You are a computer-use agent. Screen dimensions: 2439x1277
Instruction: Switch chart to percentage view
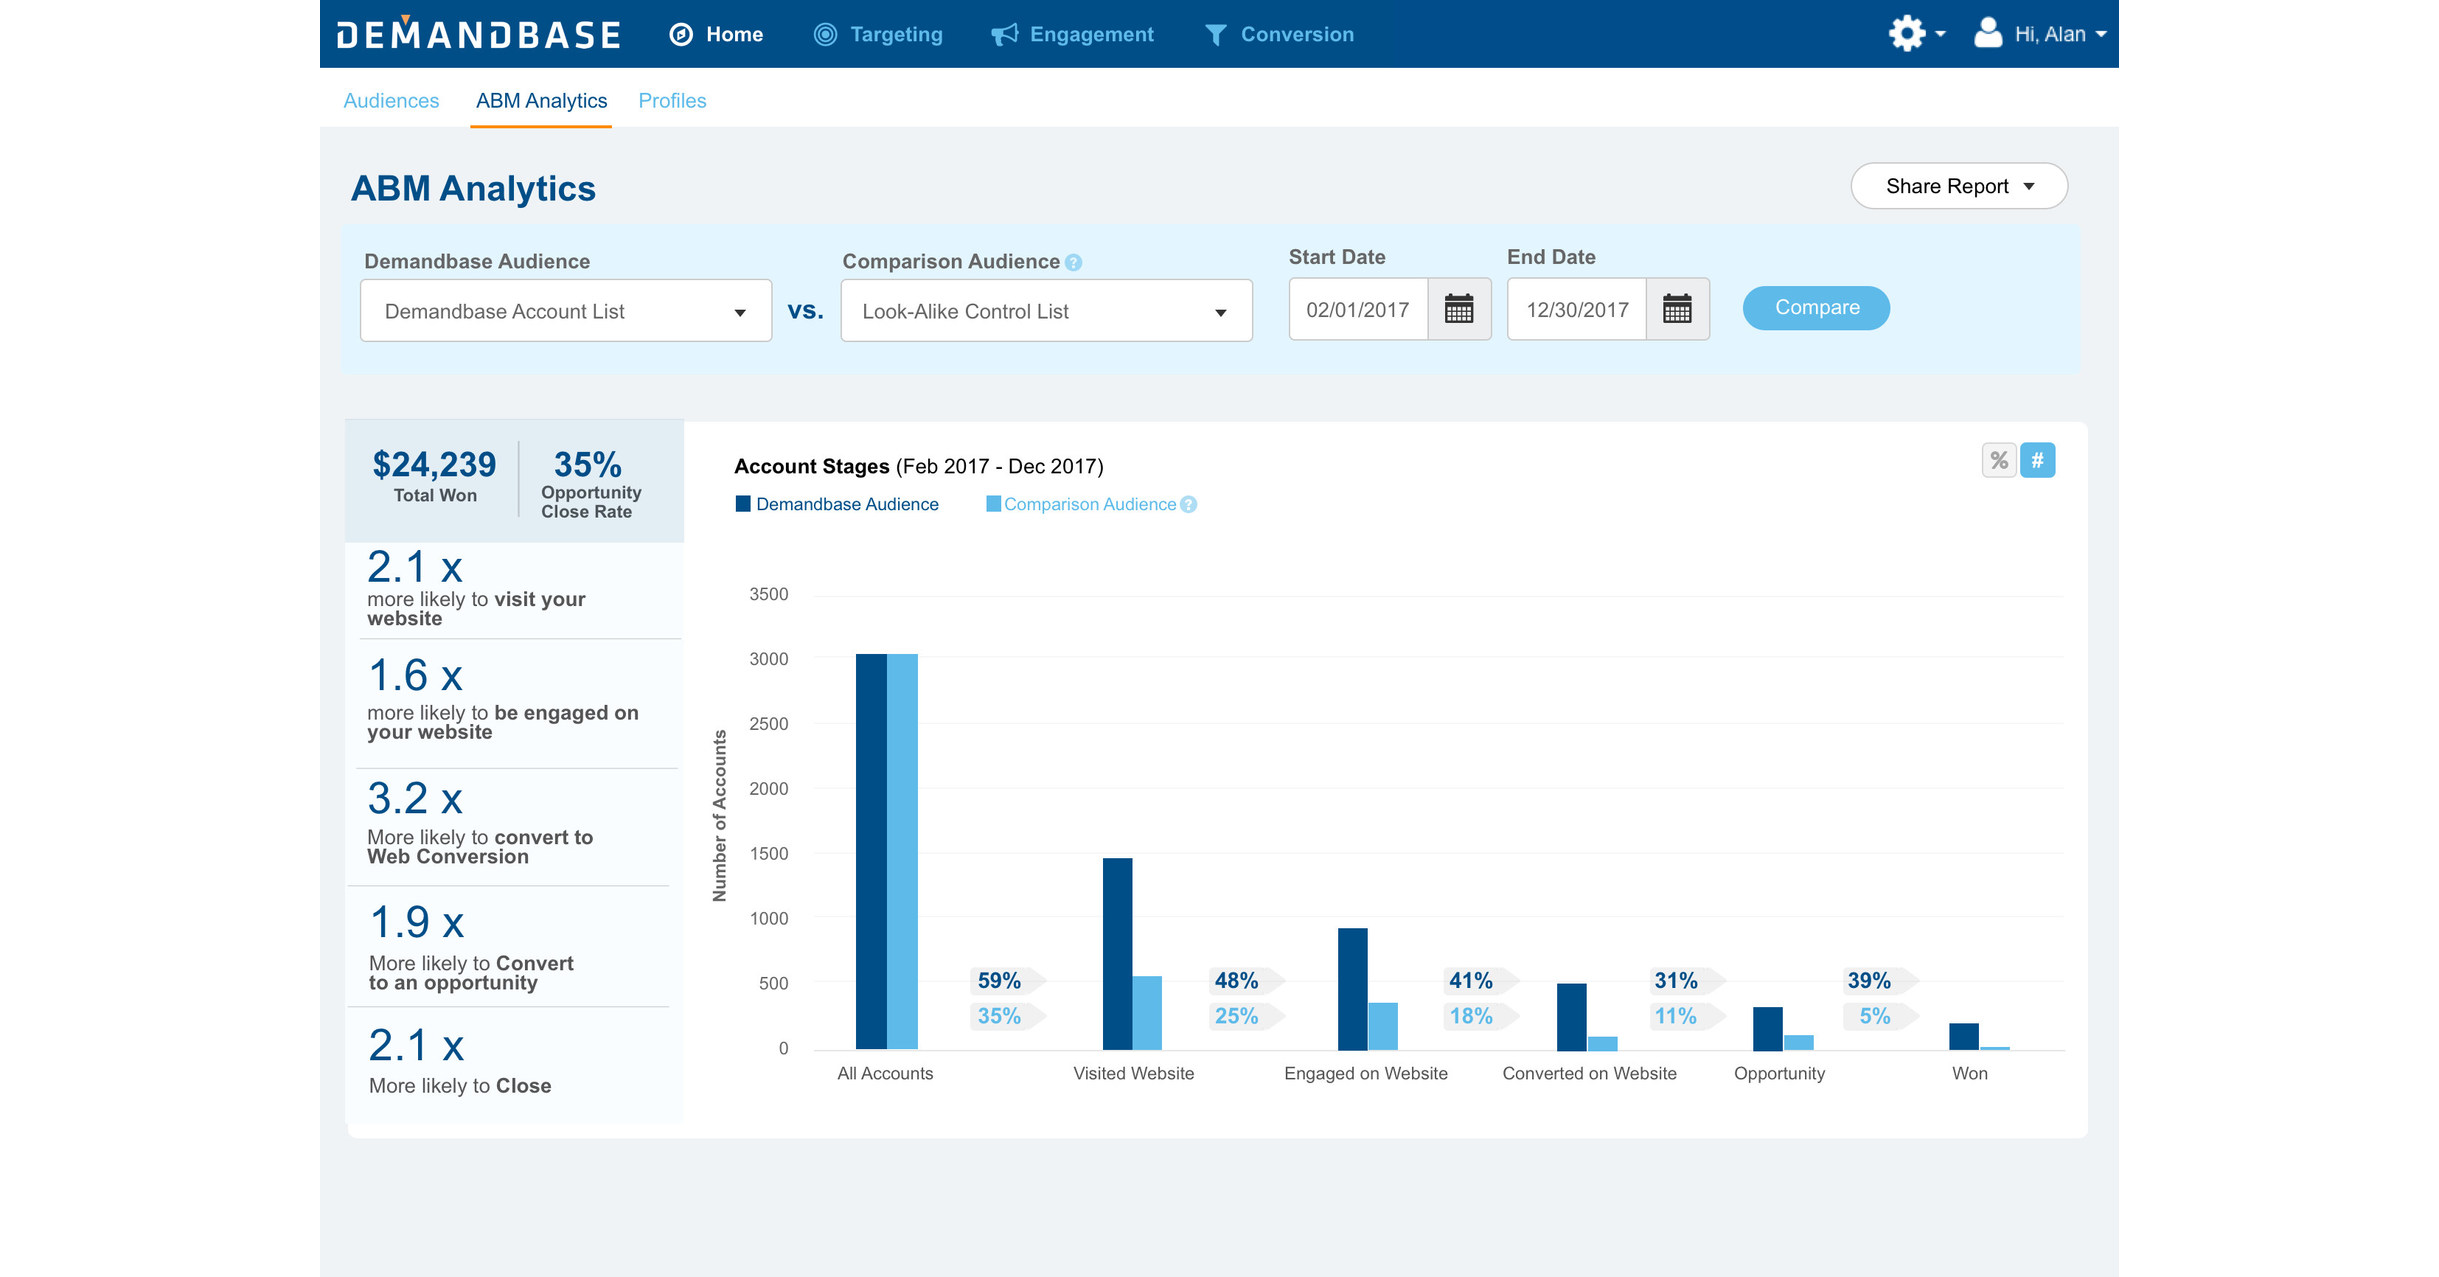(x=1999, y=460)
